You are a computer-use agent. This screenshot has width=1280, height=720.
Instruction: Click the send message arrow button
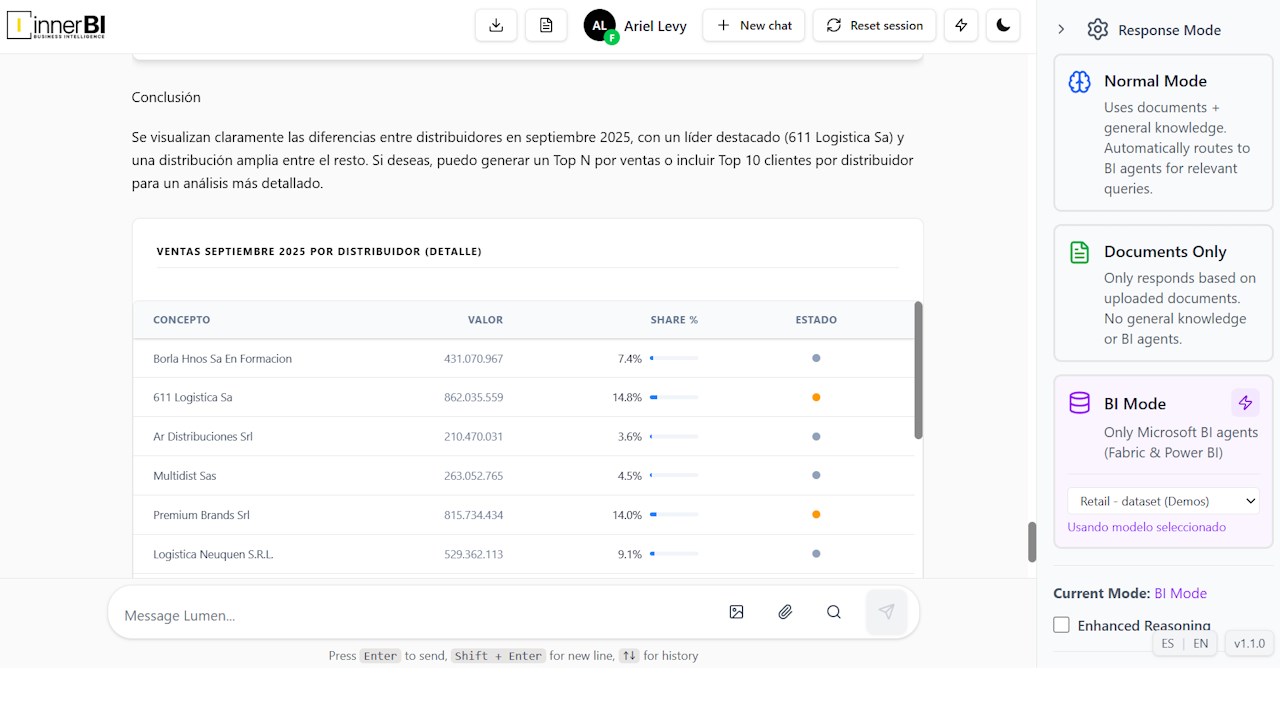pyautogui.click(x=886, y=612)
